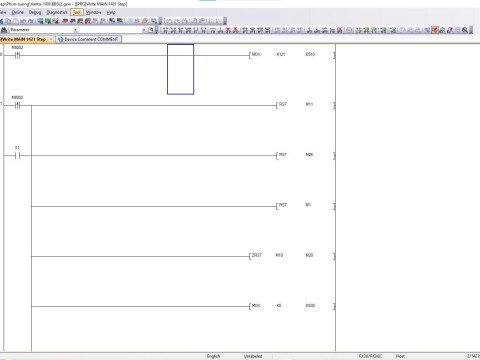Delete vertical line tool with red X
The height and width of the screenshot is (360, 480).
pos(236,30)
